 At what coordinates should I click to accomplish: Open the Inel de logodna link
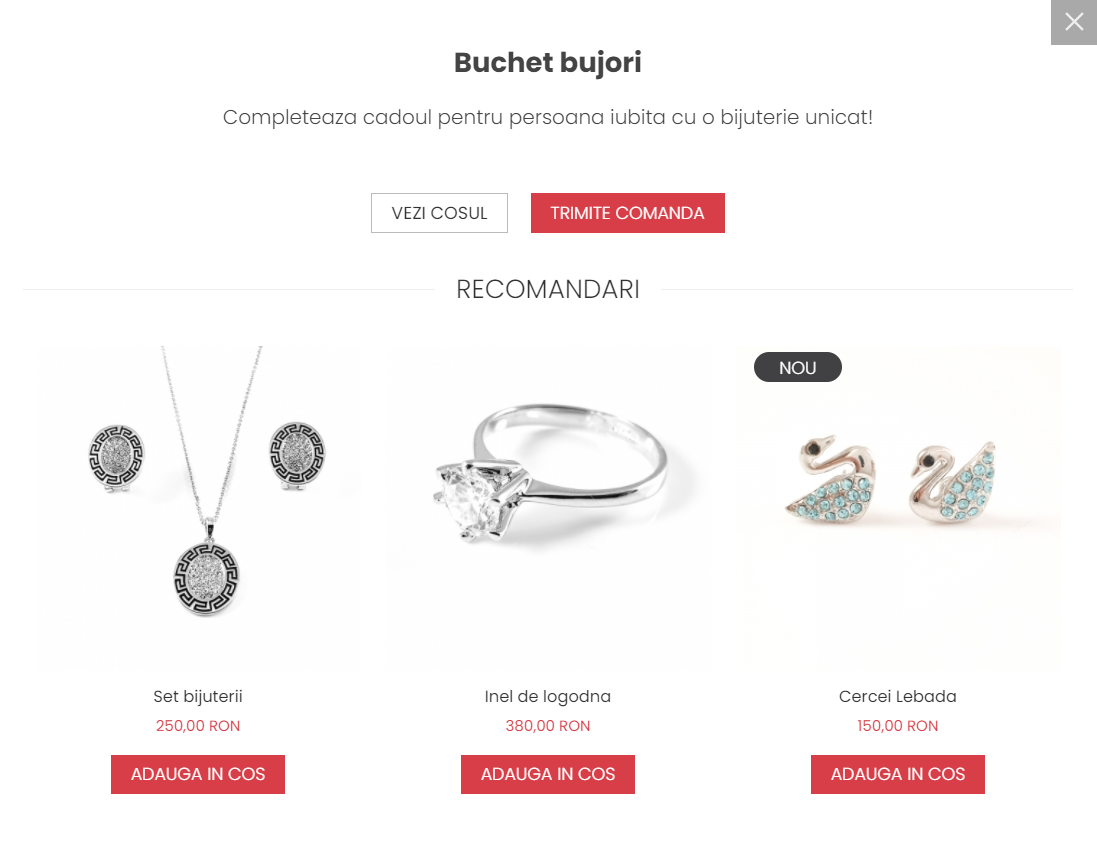coord(548,696)
